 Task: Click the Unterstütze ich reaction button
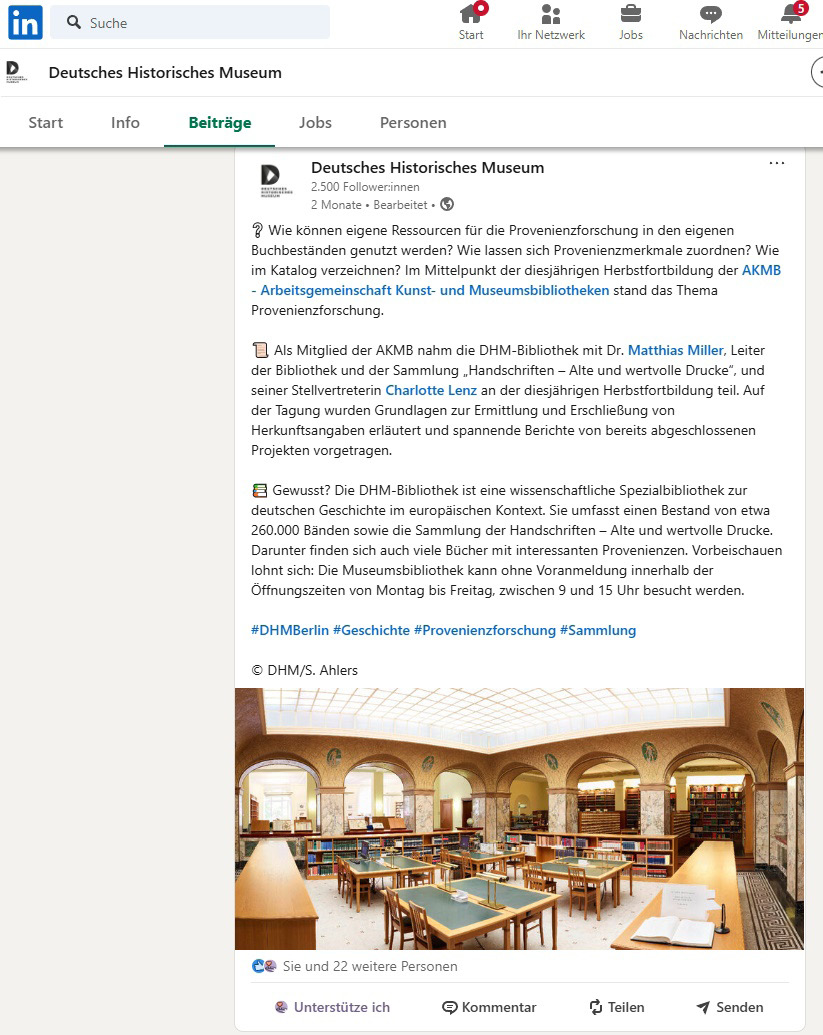332,1007
